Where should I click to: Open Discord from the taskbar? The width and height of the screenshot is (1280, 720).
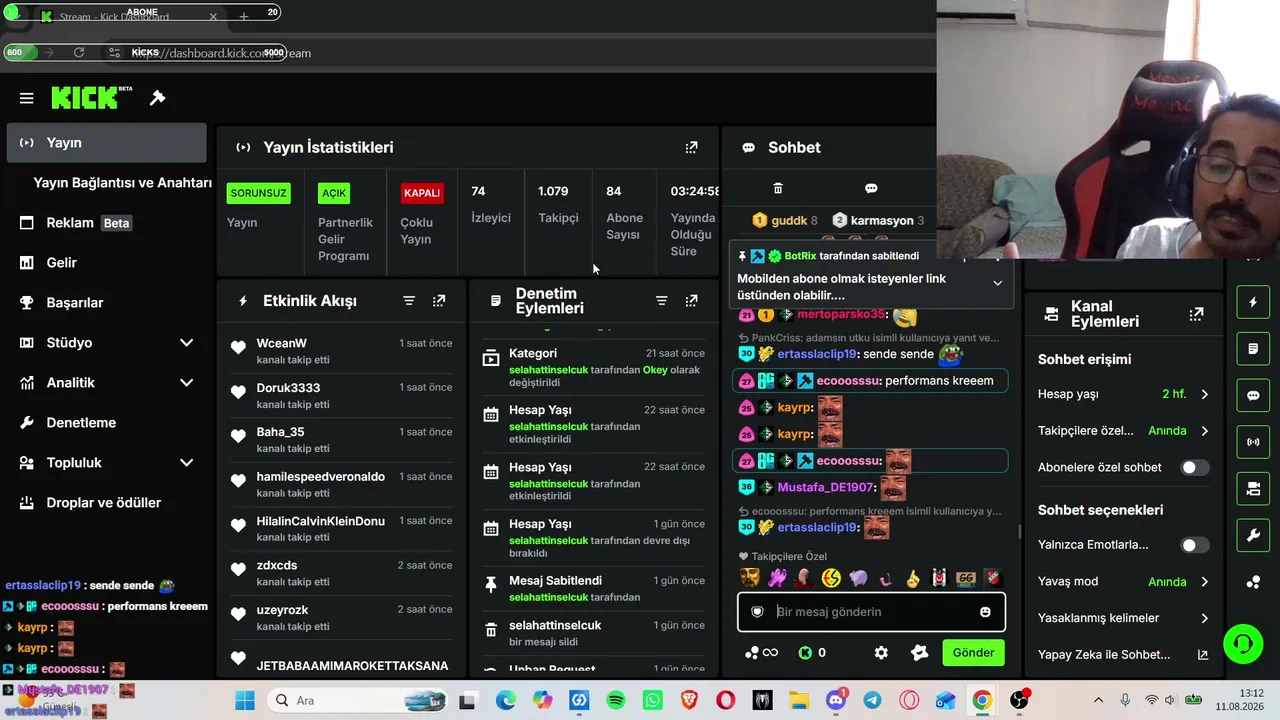836,701
